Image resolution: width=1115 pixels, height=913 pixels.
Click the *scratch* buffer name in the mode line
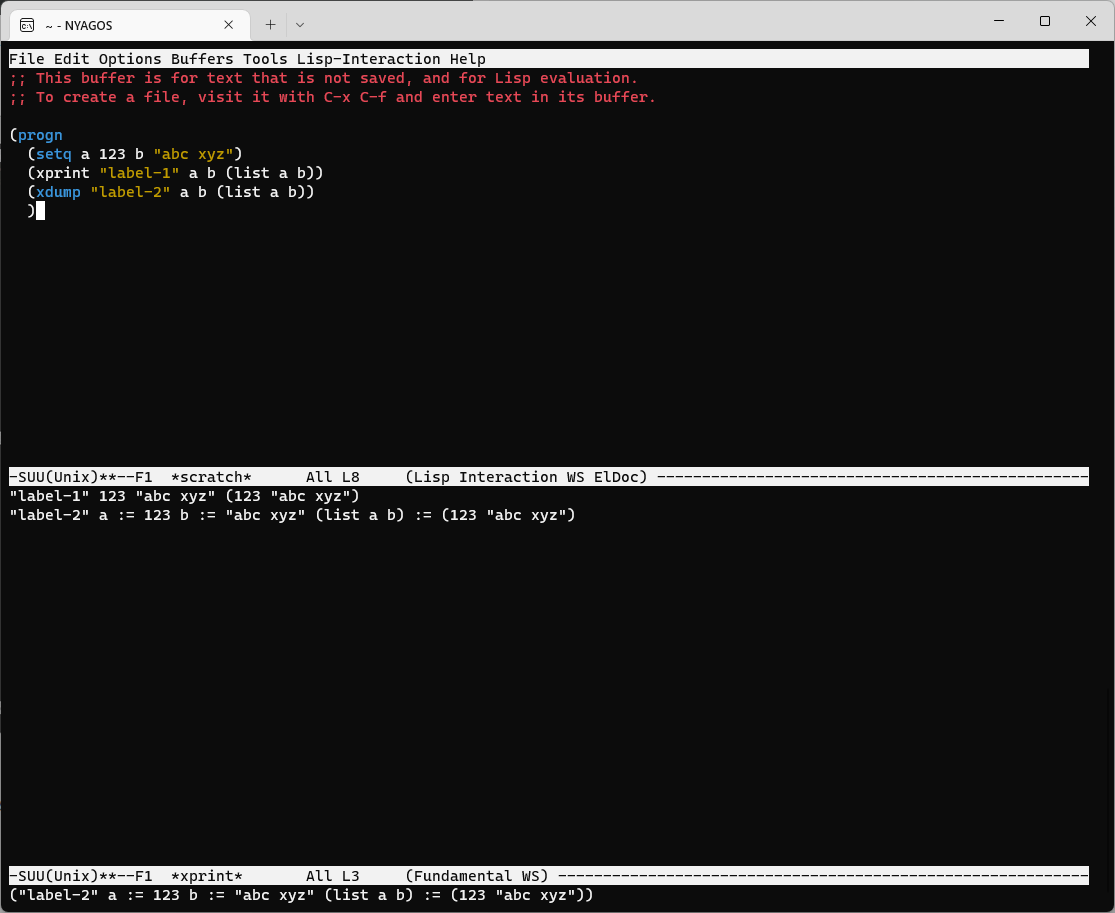(211, 477)
